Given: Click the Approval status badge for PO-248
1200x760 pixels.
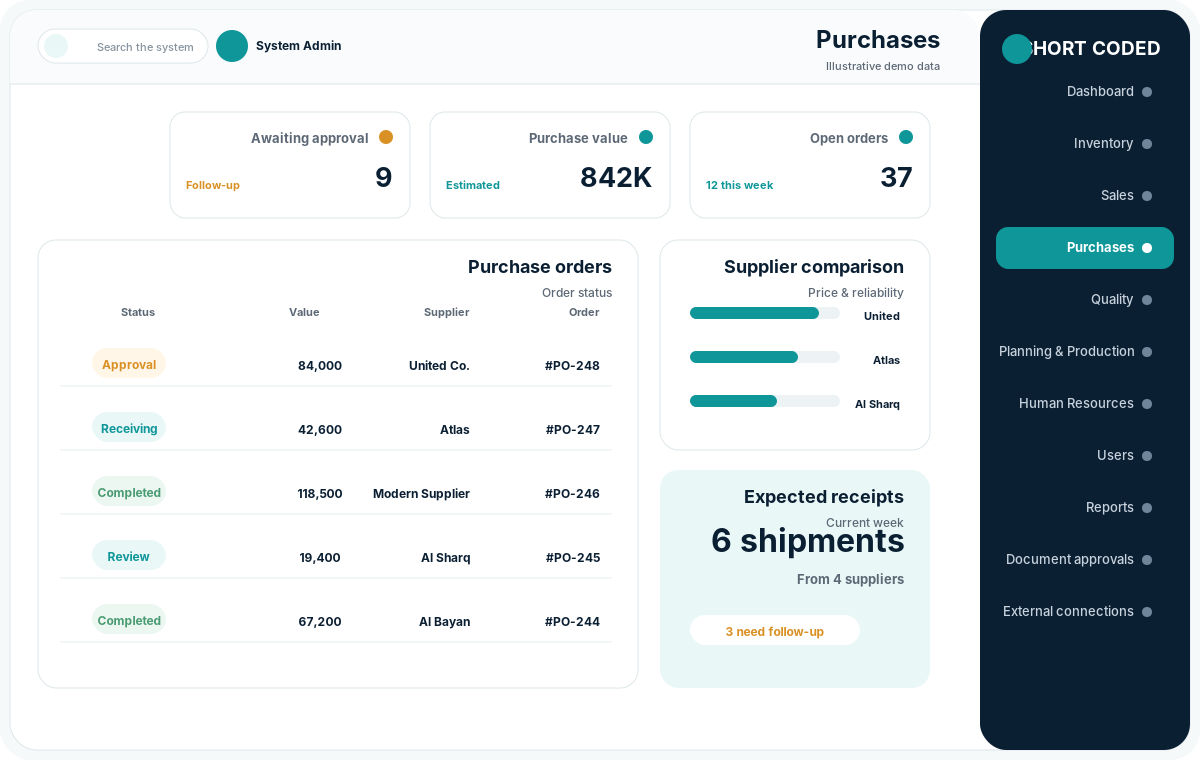Looking at the screenshot, I should [x=129, y=364].
